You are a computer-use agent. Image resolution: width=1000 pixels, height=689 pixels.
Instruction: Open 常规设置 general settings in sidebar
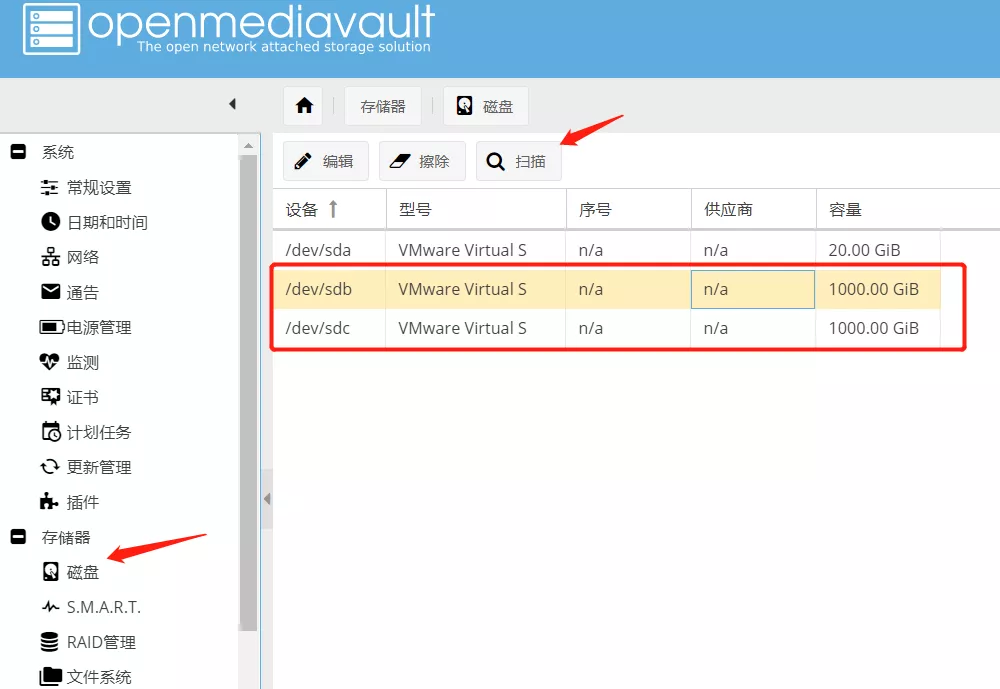pos(98,188)
